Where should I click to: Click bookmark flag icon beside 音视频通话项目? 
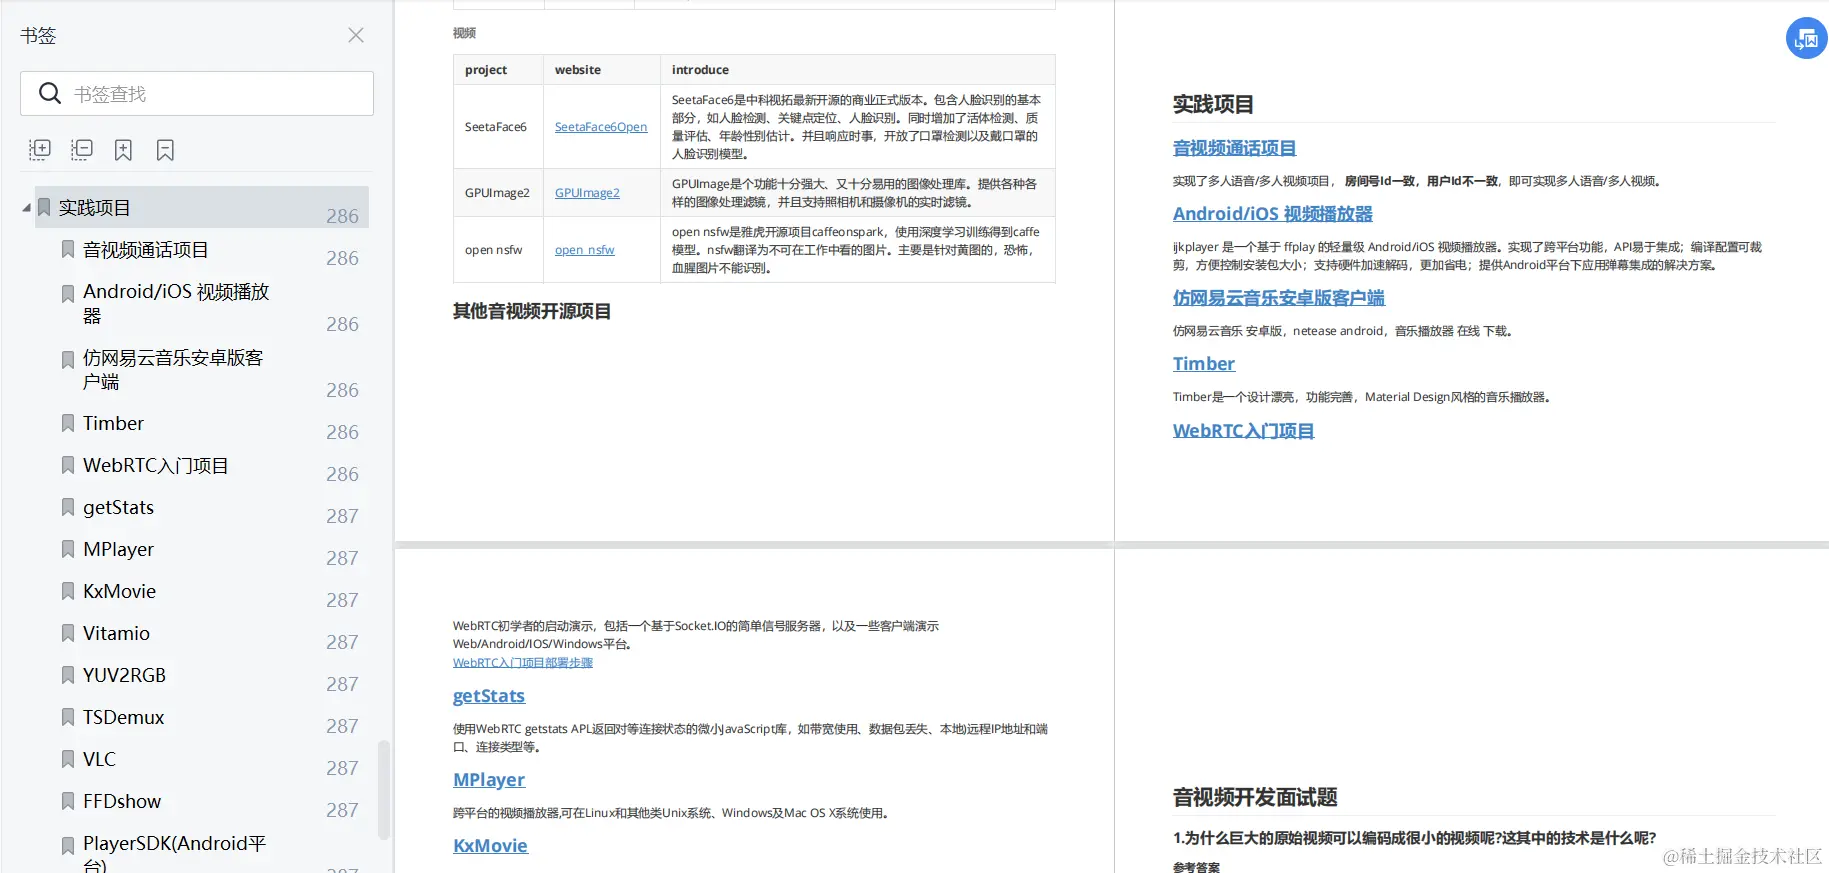[68, 249]
